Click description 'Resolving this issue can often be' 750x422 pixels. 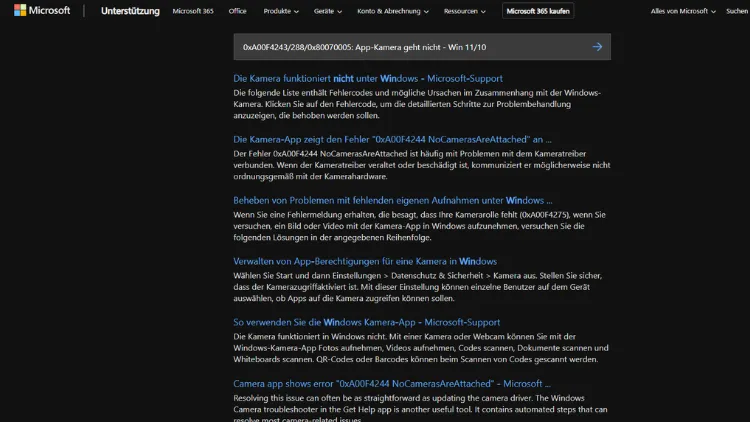(420, 409)
